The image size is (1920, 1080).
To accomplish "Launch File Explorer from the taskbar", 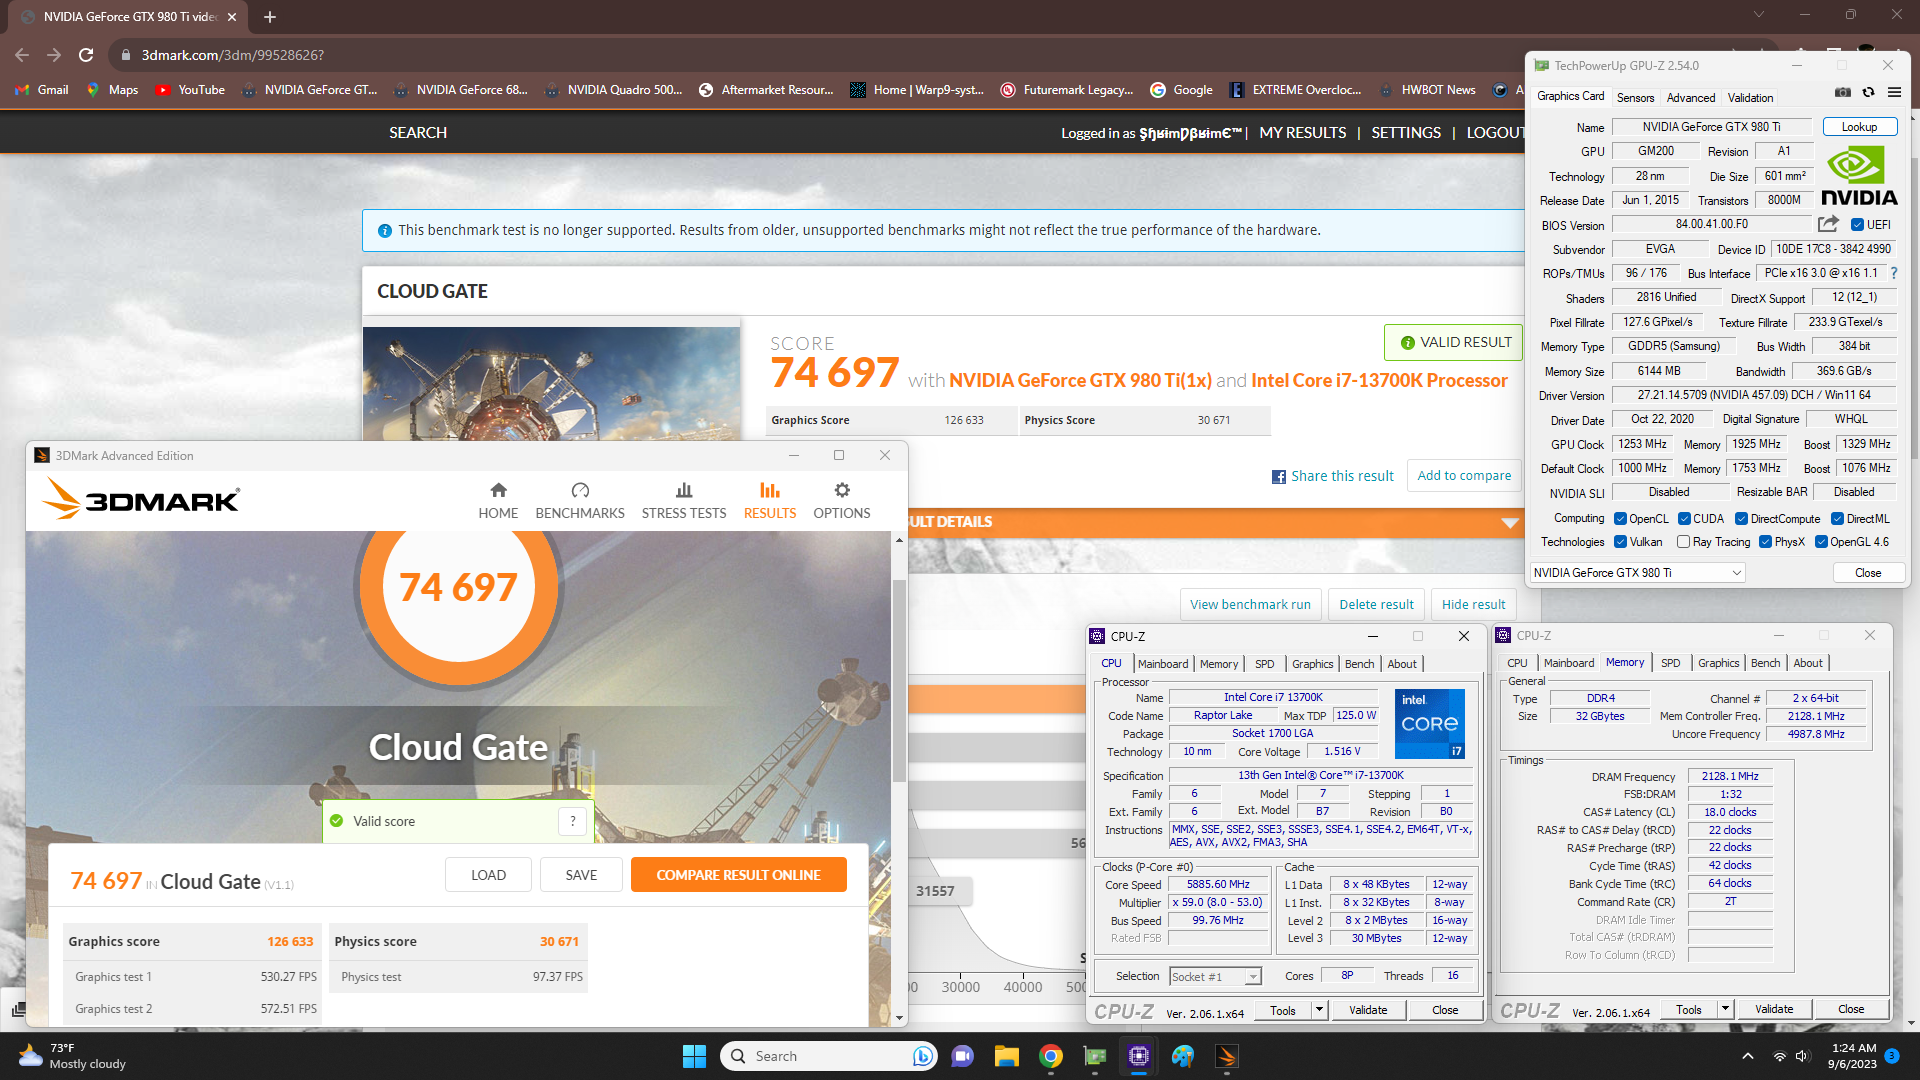I will click(x=1006, y=1056).
